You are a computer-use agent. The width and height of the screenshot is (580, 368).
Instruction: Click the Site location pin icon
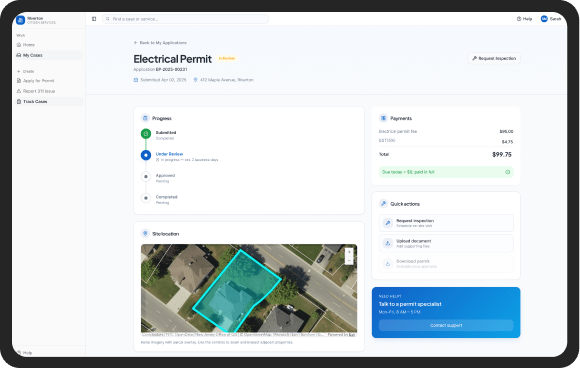point(145,234)
